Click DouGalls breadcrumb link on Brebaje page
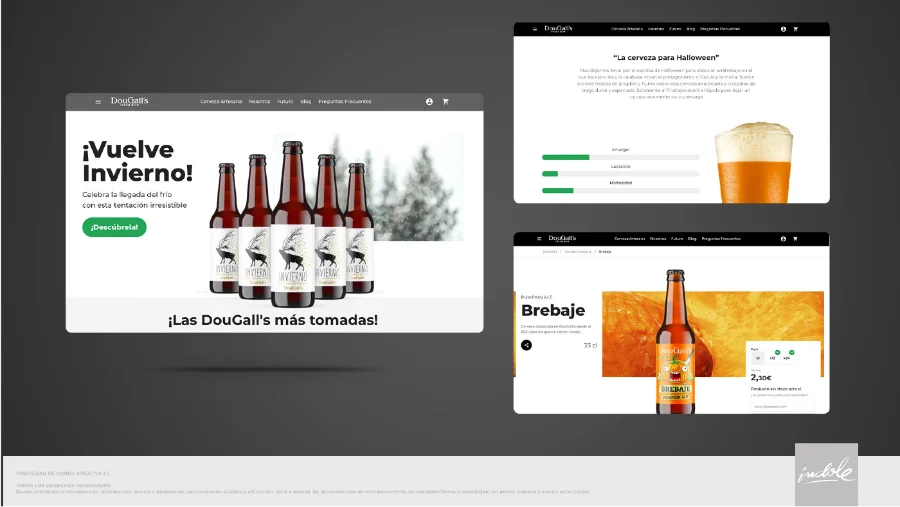Image resolution: width=900 pixels, height=507 pixels. pyautogui.click(x=550, y=251)
